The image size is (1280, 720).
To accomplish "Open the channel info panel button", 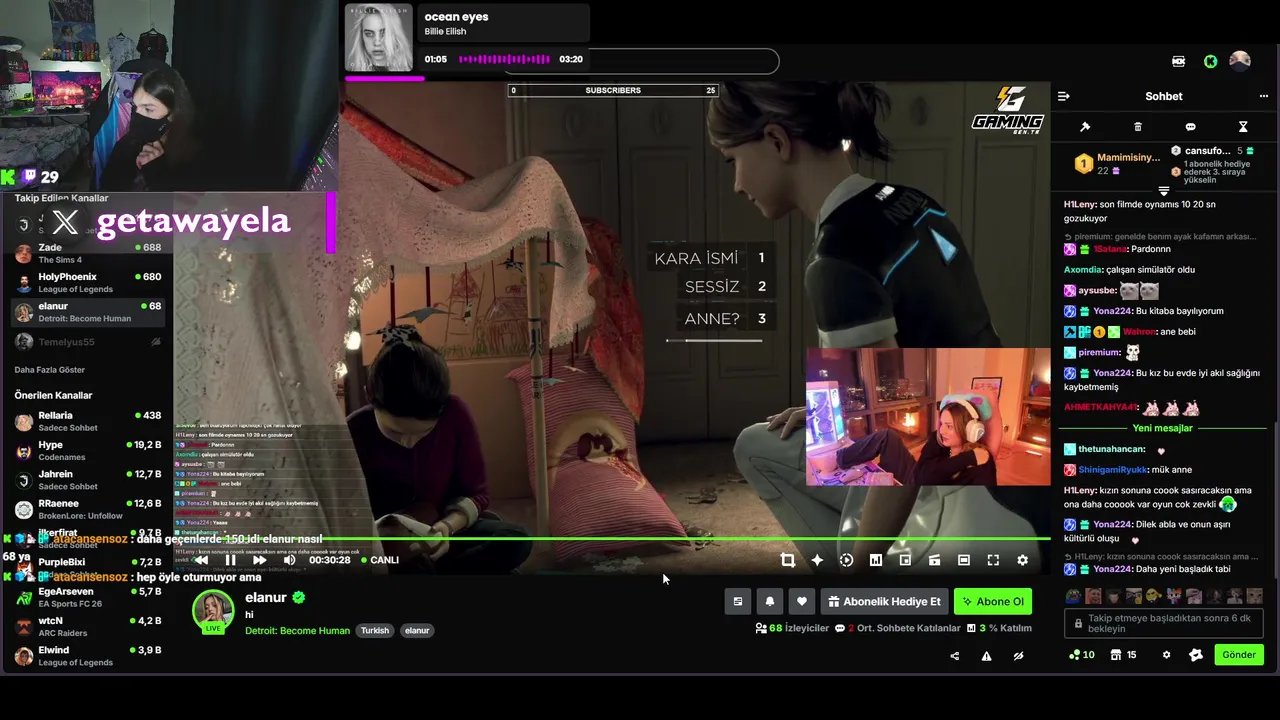I will (738, 601).
